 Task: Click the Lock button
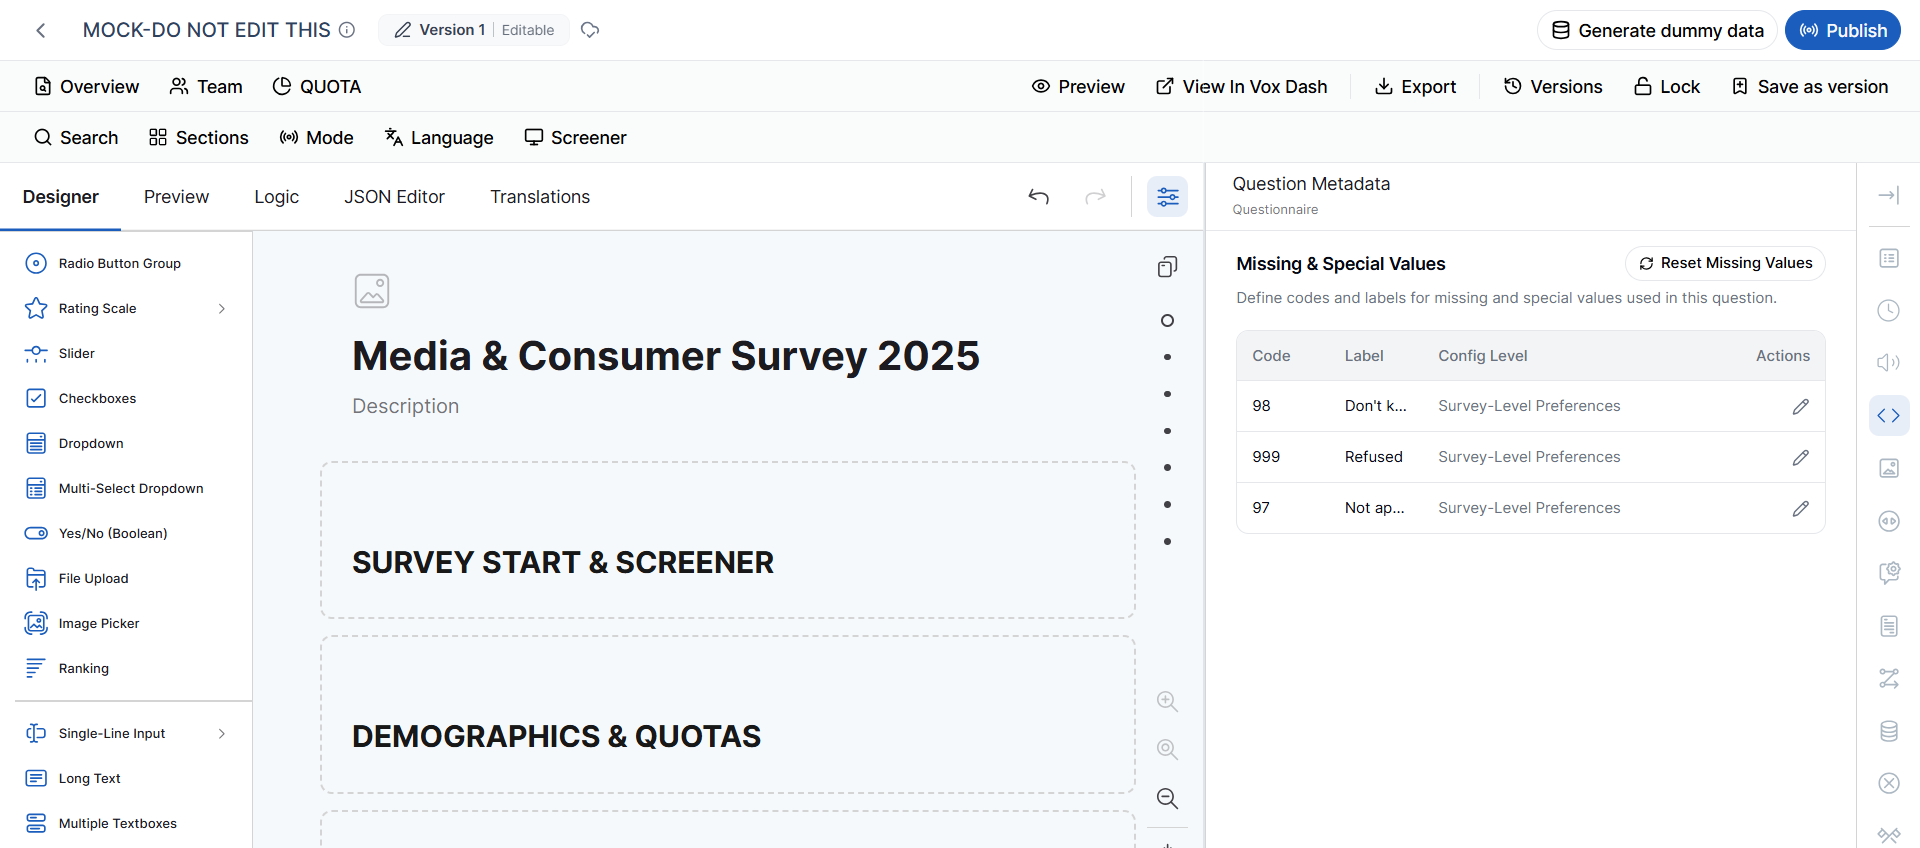1667,87
